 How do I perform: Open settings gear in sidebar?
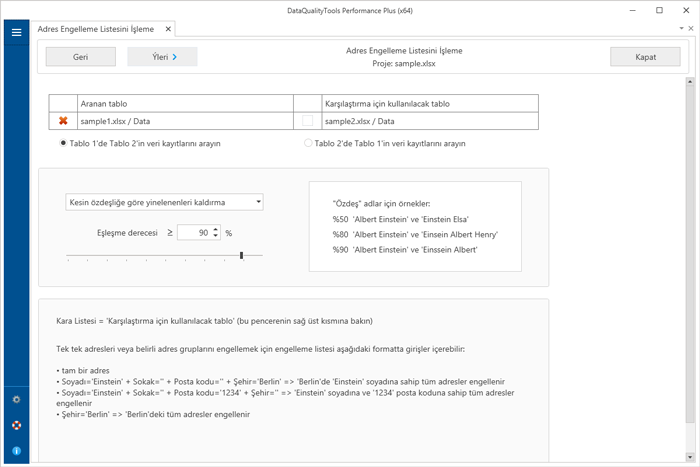coord(17,400)
